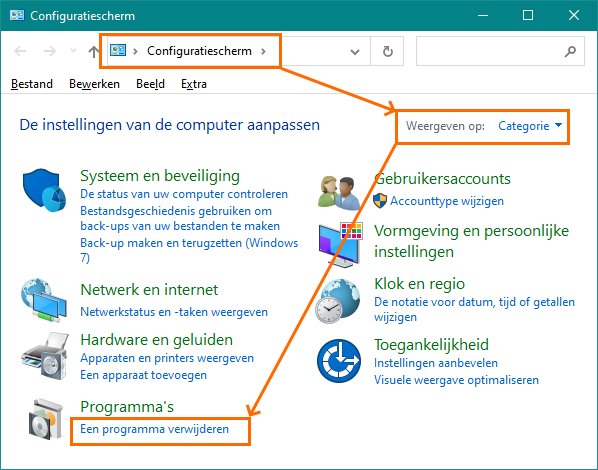
Task: Open Back-up maken en terugzetten (Windows 7)
Action: tap(189, 250)
